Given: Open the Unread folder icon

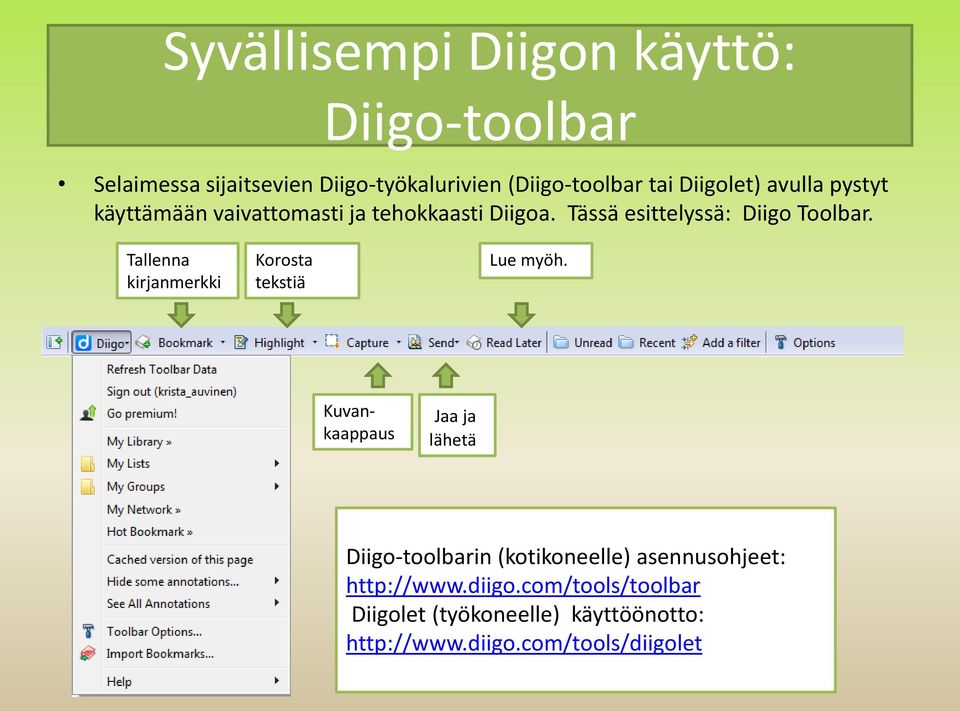Looking at the screenshot, I should coord(561,342).
